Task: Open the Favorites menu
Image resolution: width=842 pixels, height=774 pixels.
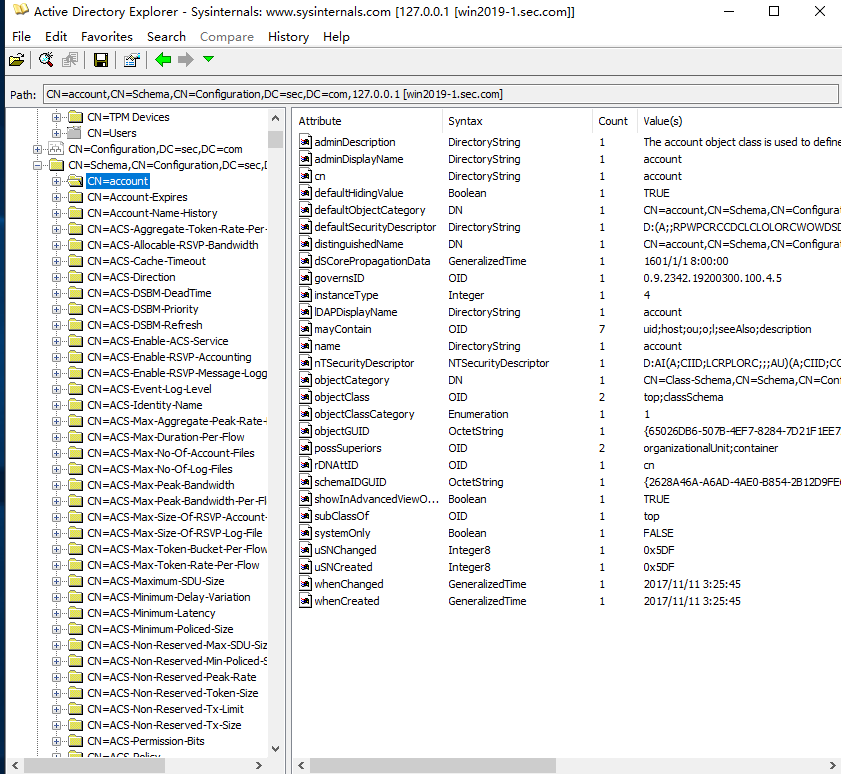Action: pos(106,36)
